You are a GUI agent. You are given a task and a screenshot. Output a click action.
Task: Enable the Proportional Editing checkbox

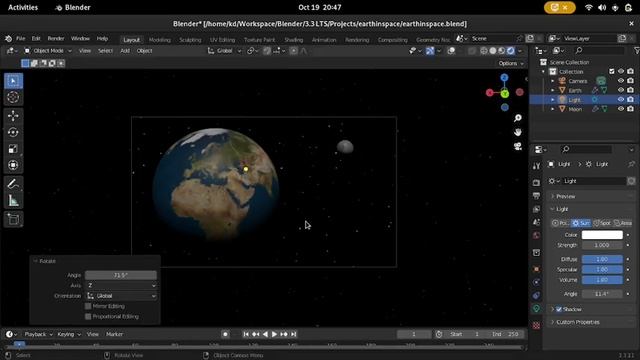point(88,316)
